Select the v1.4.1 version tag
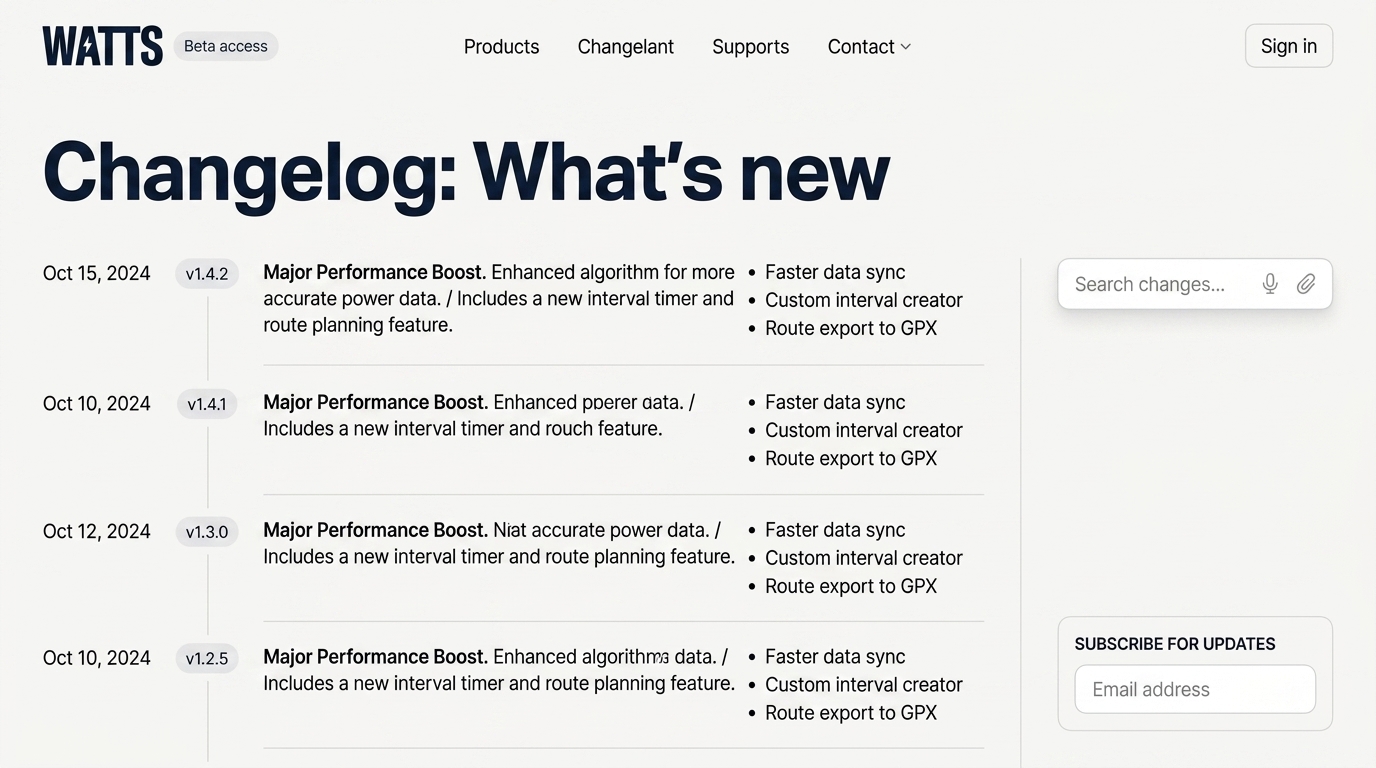 tap(207, 404)
